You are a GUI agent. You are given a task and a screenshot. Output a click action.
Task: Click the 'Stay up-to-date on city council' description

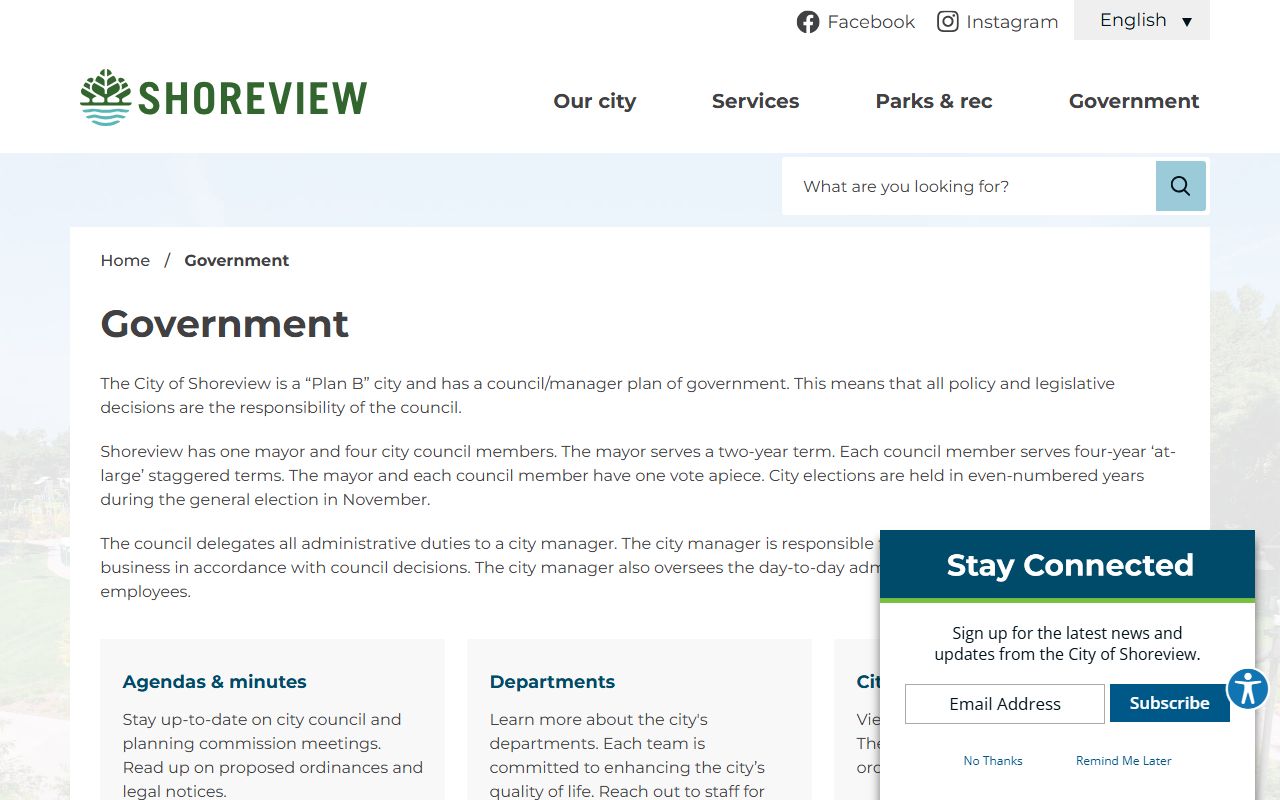point(273,755)
